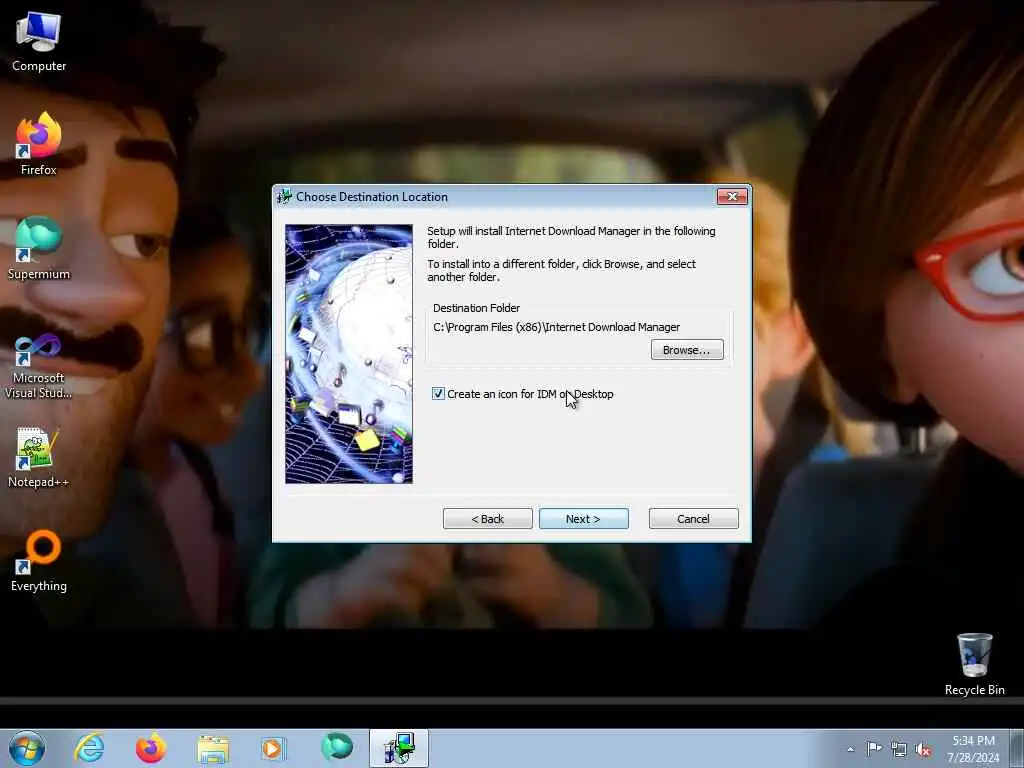Open the network tray icon
Viewport: 1024px width, 768px height.
(899, 749)
